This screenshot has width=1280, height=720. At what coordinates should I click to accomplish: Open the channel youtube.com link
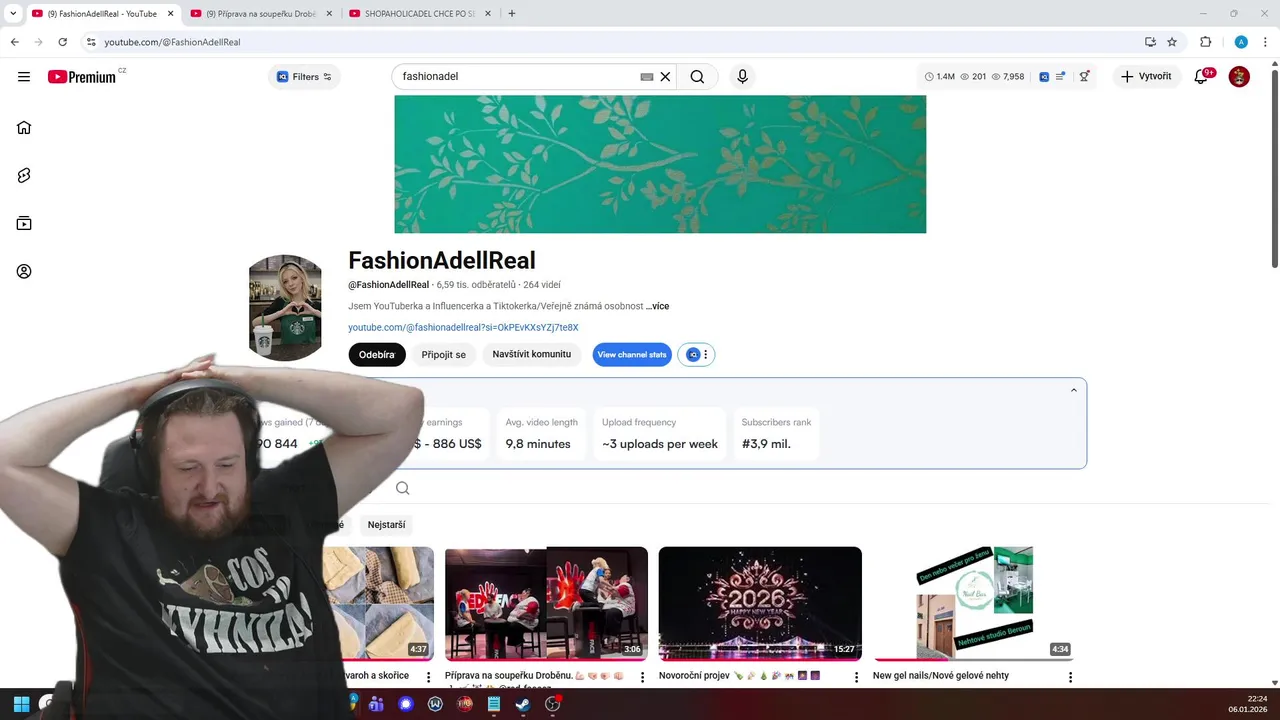463,327
